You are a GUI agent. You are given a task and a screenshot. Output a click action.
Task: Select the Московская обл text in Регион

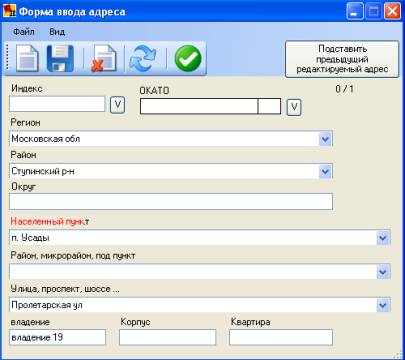46,139
